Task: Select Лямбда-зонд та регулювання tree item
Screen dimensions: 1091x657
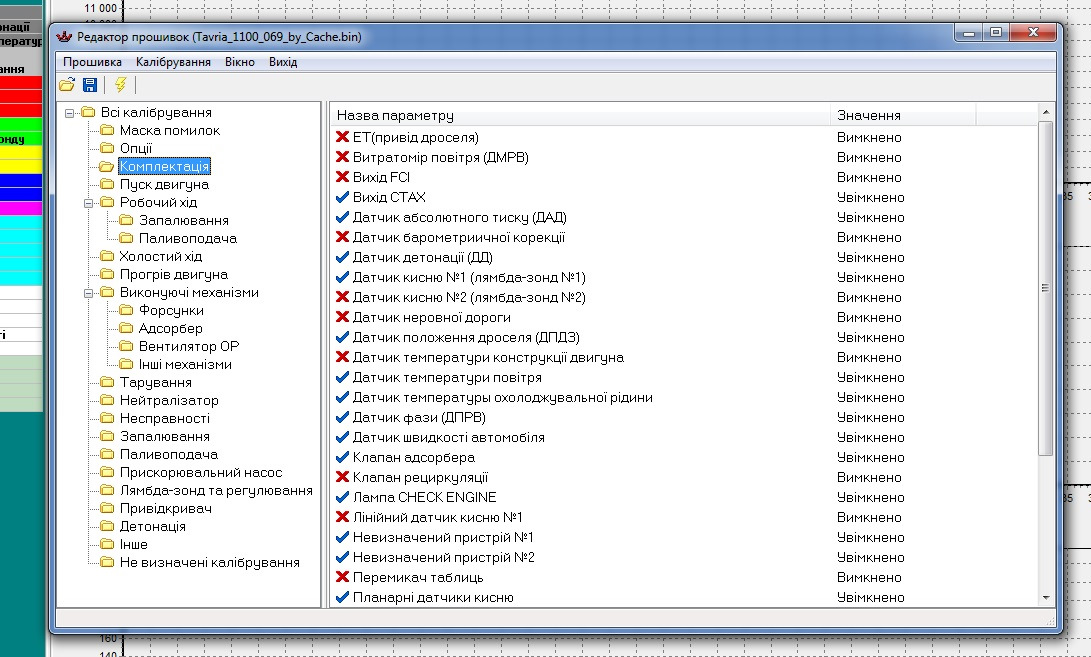Action: (216, 491)
